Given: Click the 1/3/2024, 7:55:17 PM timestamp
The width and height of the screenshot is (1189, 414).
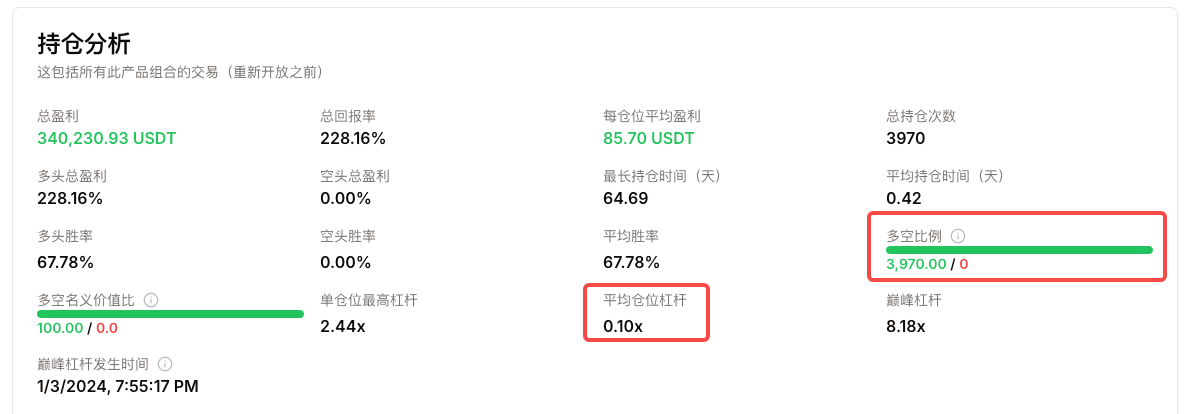Looking at the screenshot, I should pos(118,387).
